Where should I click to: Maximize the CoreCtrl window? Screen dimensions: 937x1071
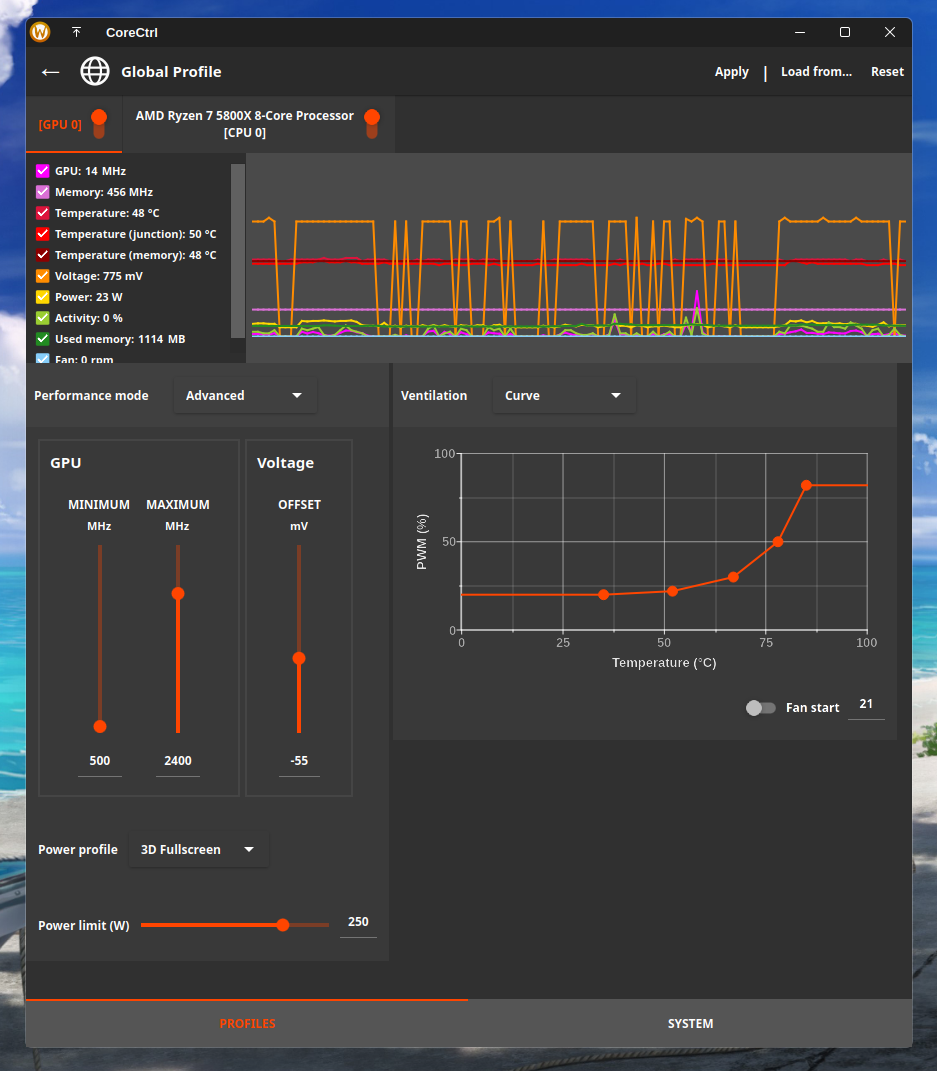coord(845,32)
